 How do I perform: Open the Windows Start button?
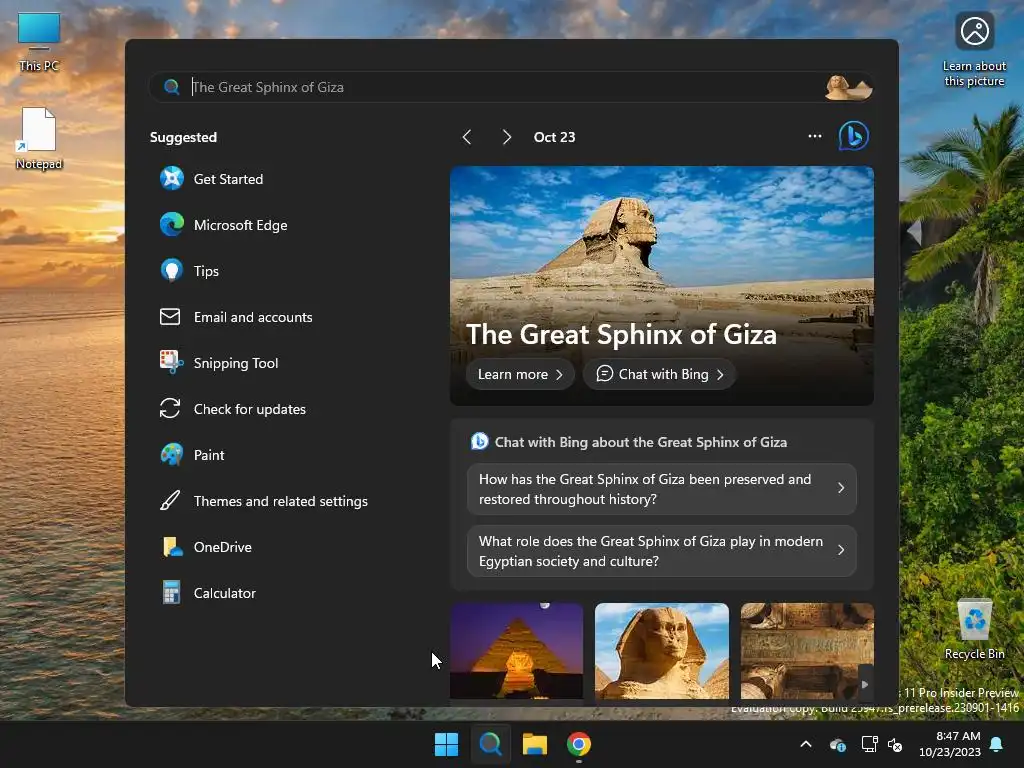(x=447, y=744)
